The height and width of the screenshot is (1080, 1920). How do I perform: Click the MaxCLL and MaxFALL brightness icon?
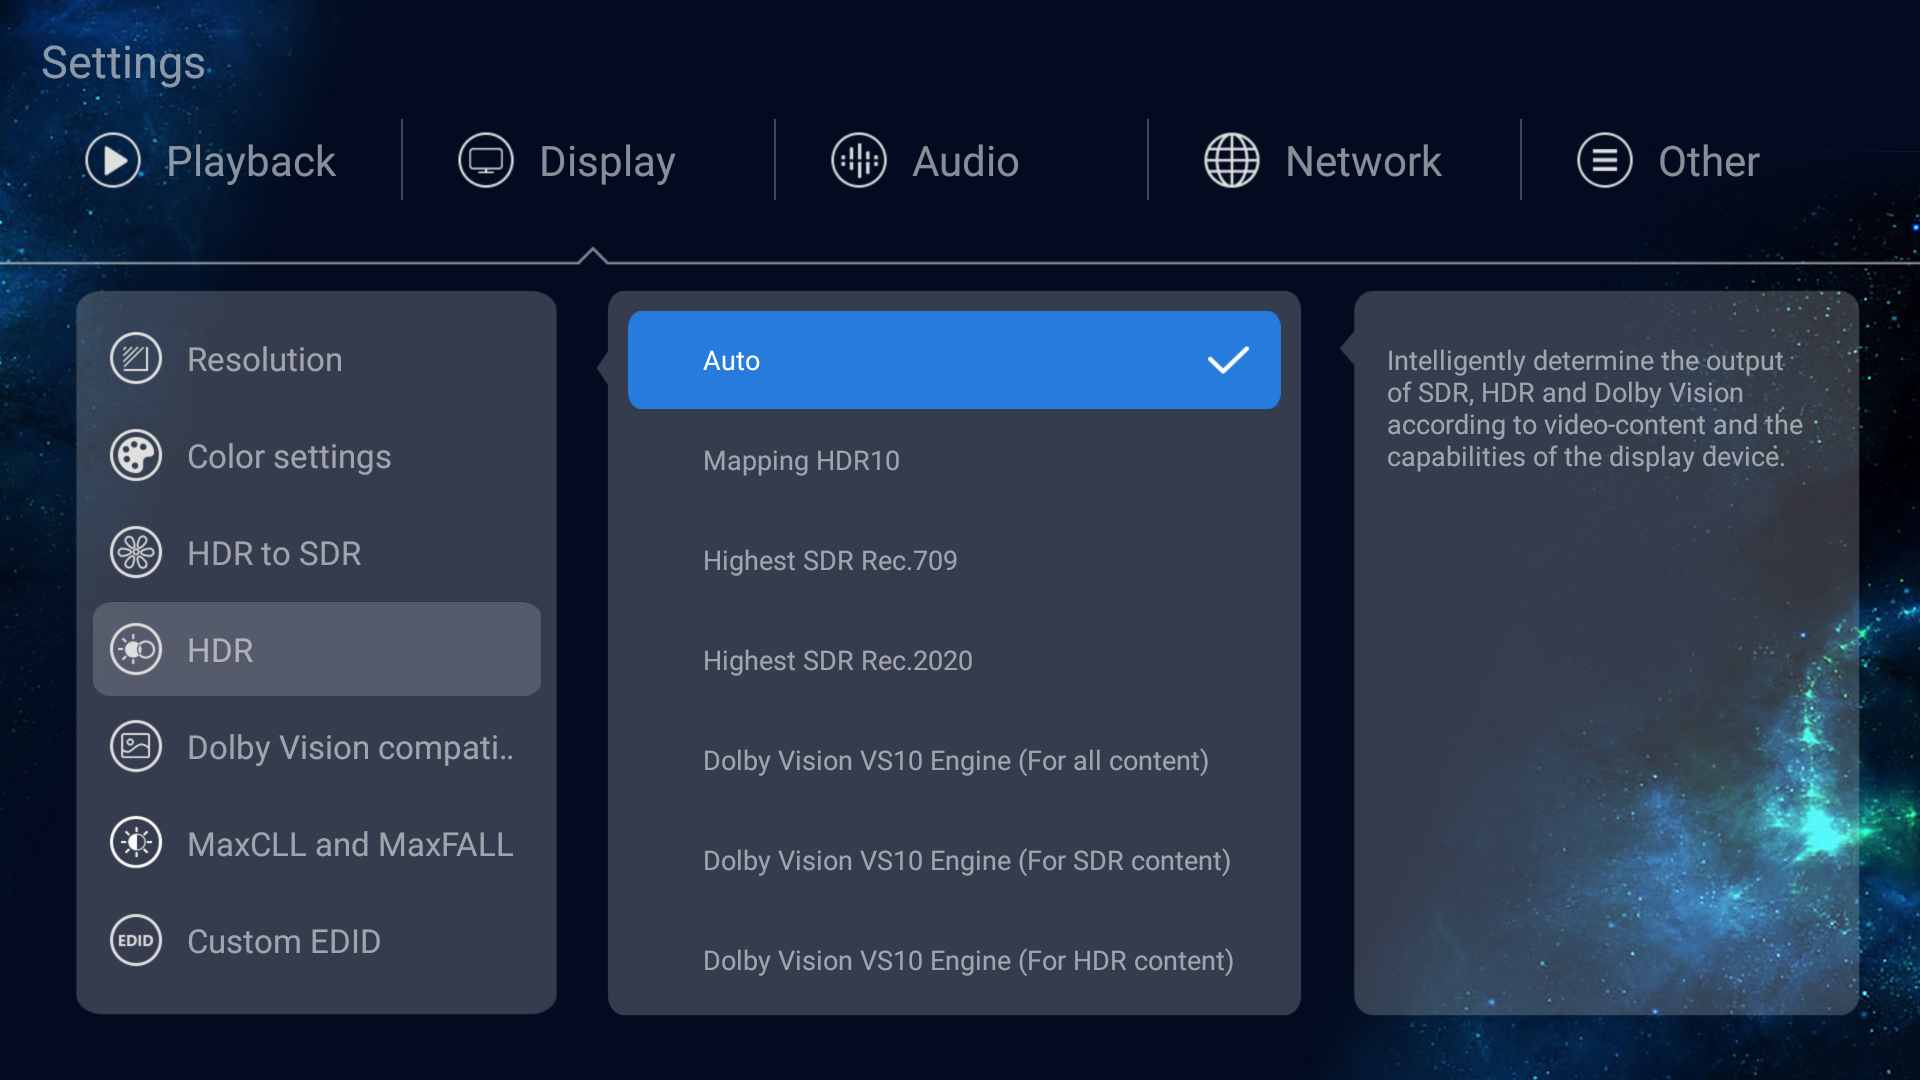136,844
